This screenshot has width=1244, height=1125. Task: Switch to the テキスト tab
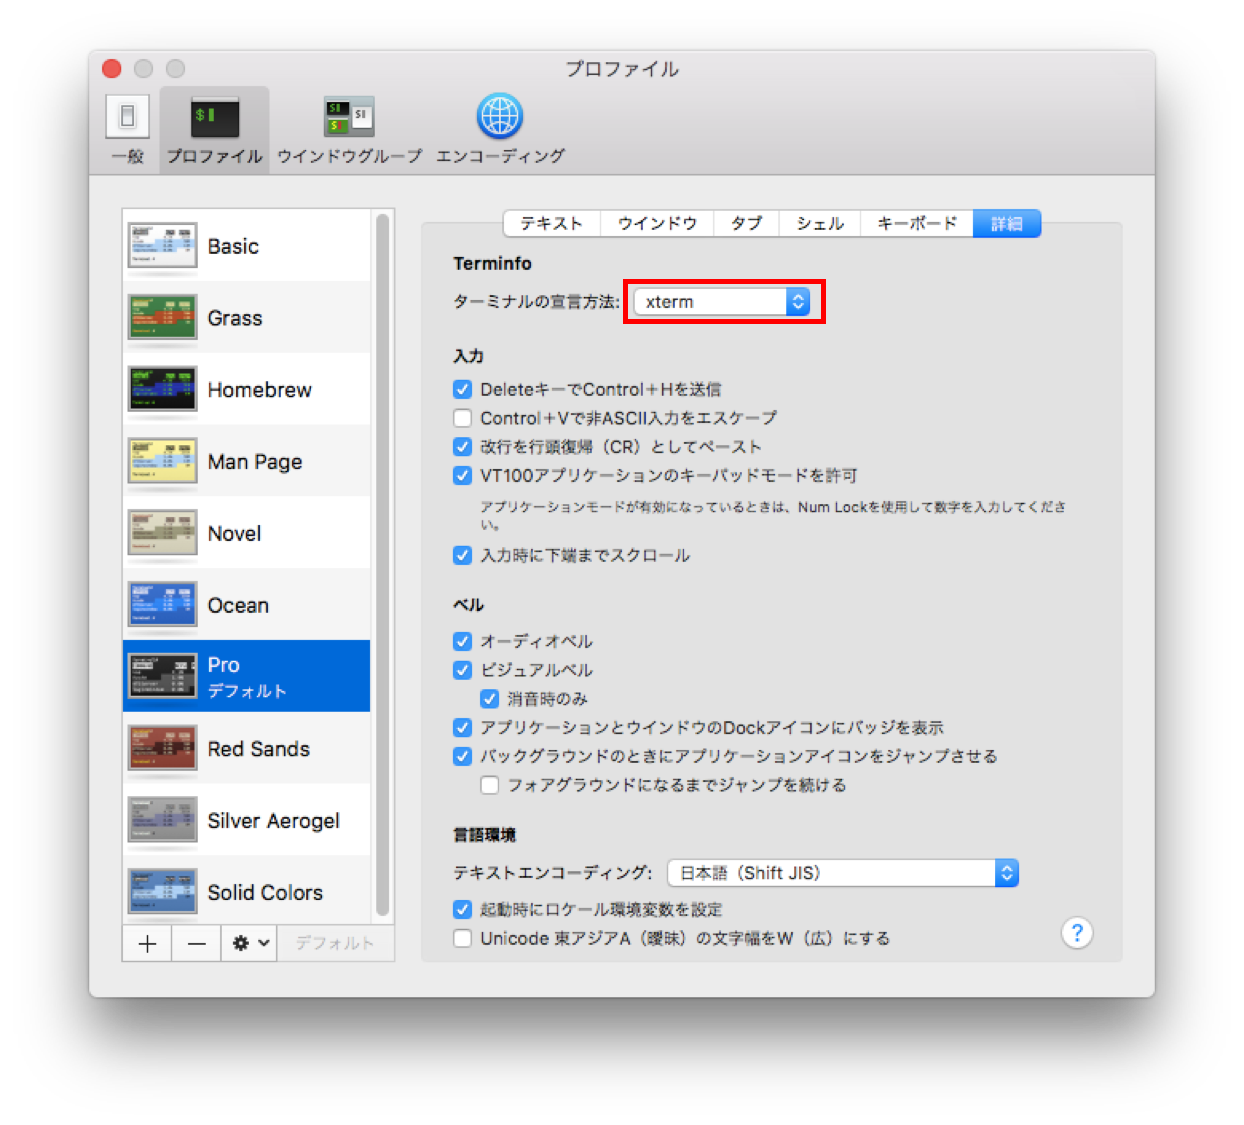click(551, 223)
